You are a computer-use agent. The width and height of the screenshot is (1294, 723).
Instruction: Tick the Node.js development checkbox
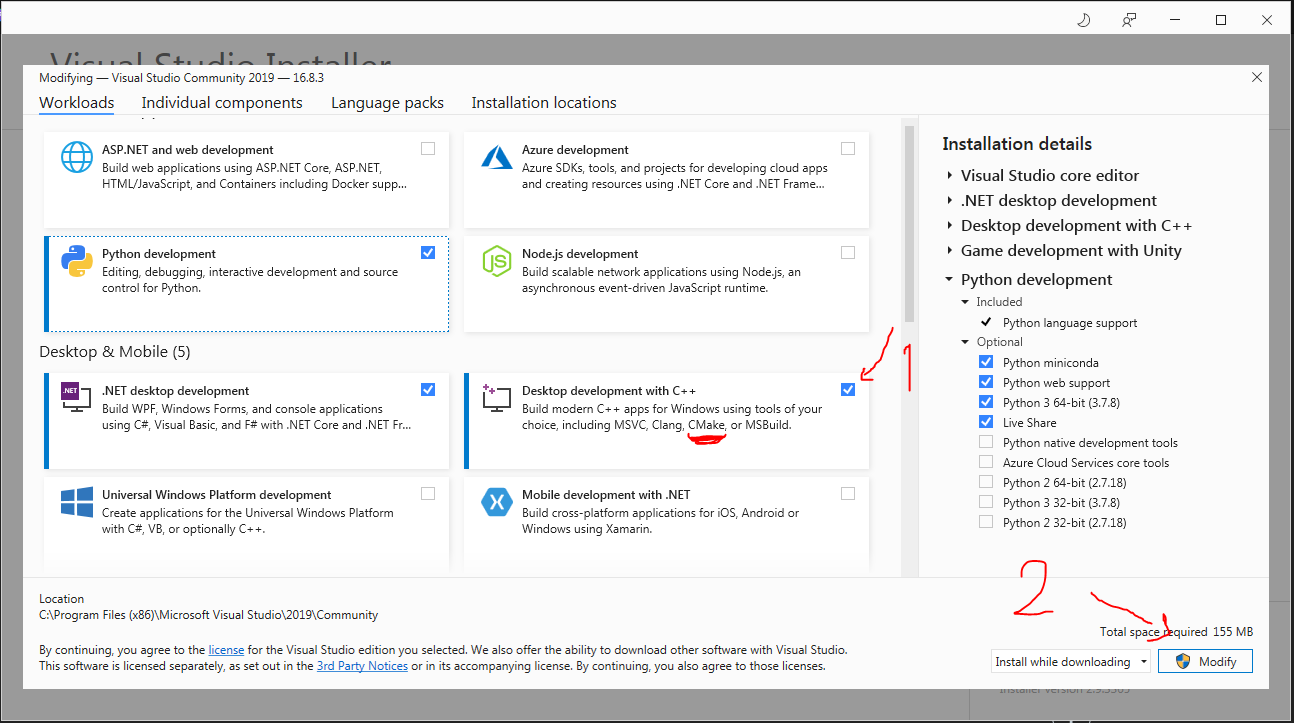click(848, 253)
